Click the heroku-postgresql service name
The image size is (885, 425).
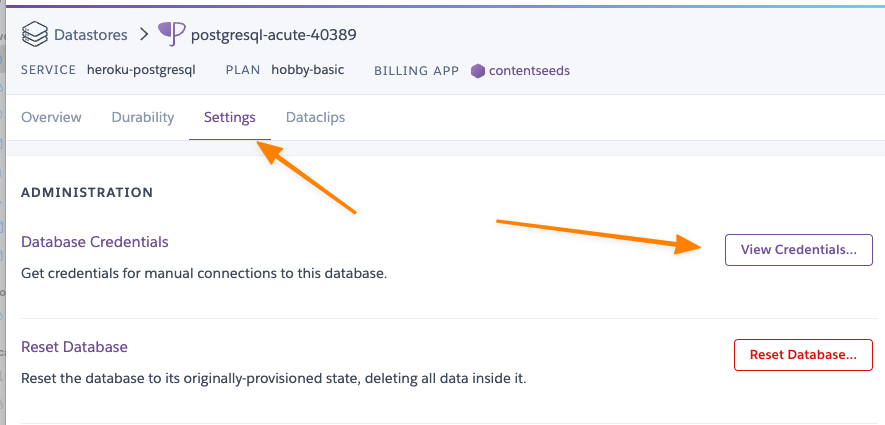pyautogui.click(x=141, y=70)
